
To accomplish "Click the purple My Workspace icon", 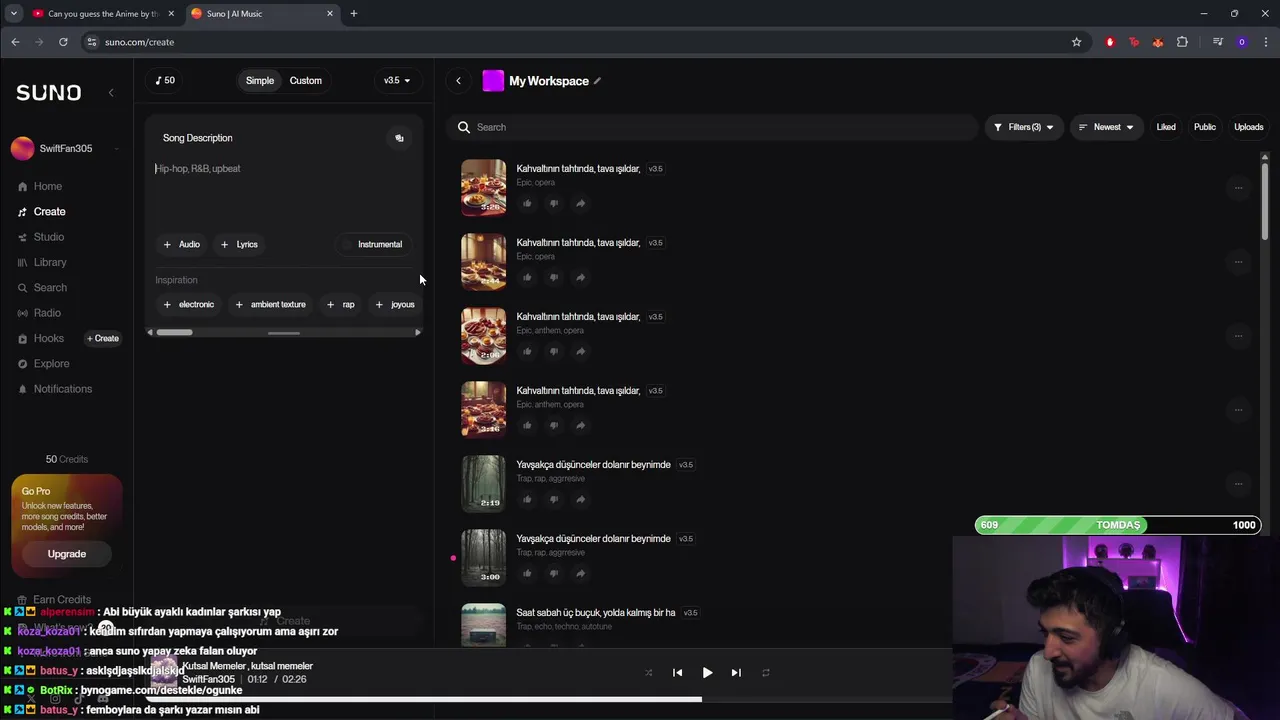I will click(x=493, y=81).
